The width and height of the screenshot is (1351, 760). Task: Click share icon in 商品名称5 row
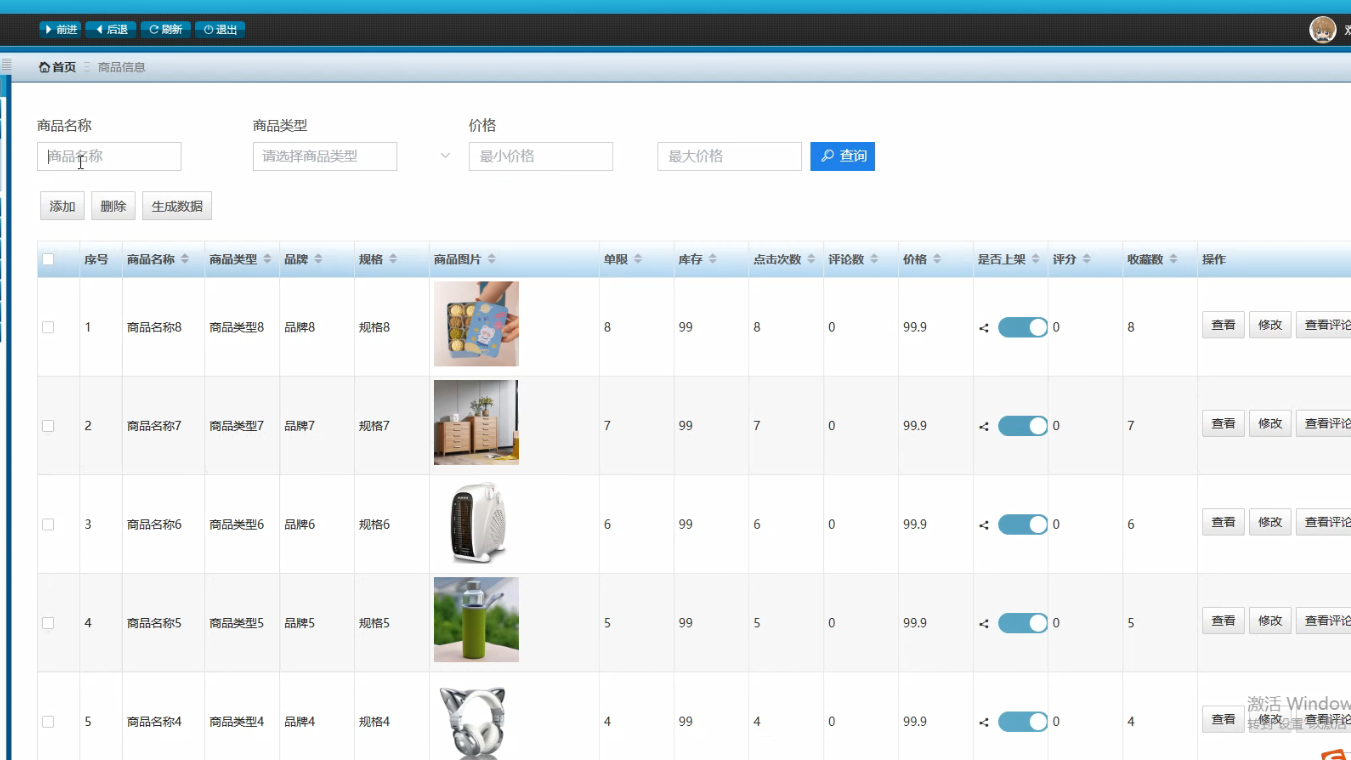click(984, 623)
